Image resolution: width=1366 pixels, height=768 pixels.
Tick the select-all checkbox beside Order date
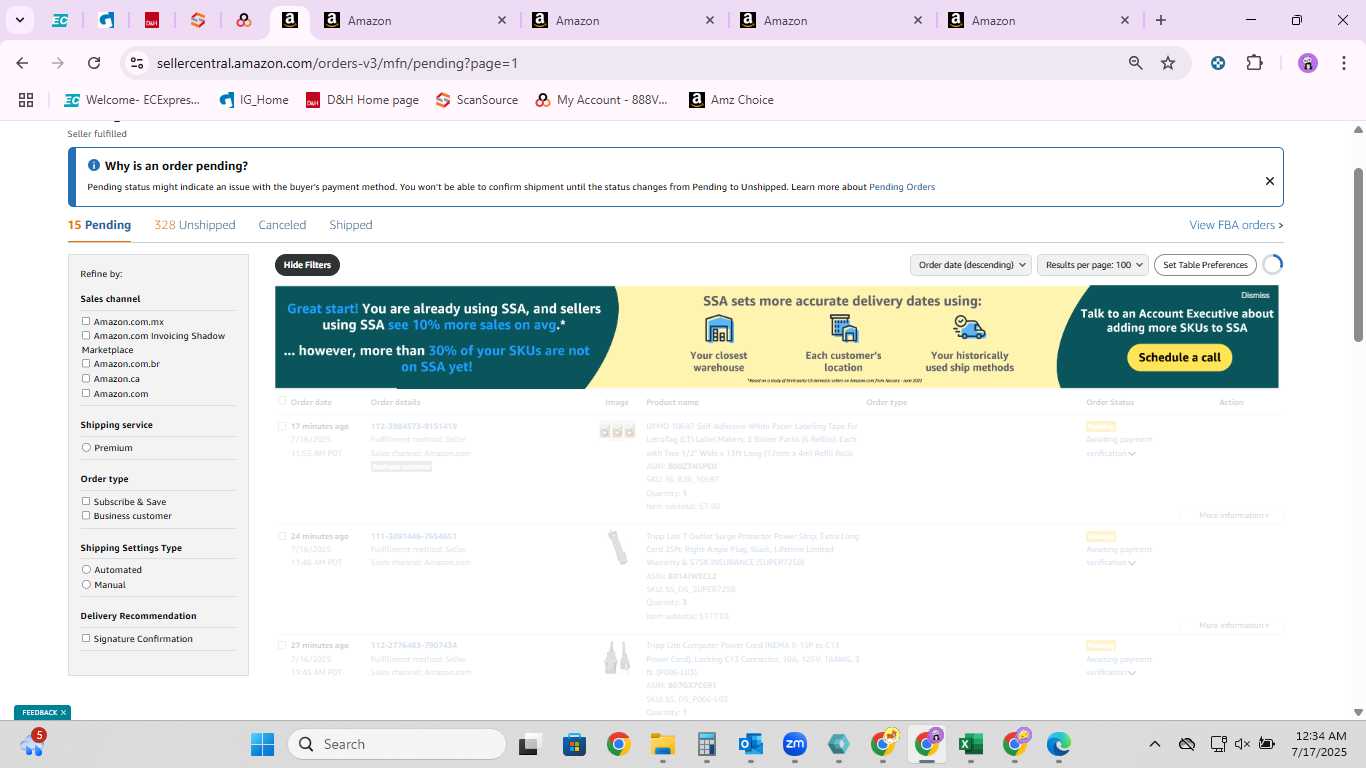pos(282,401)
